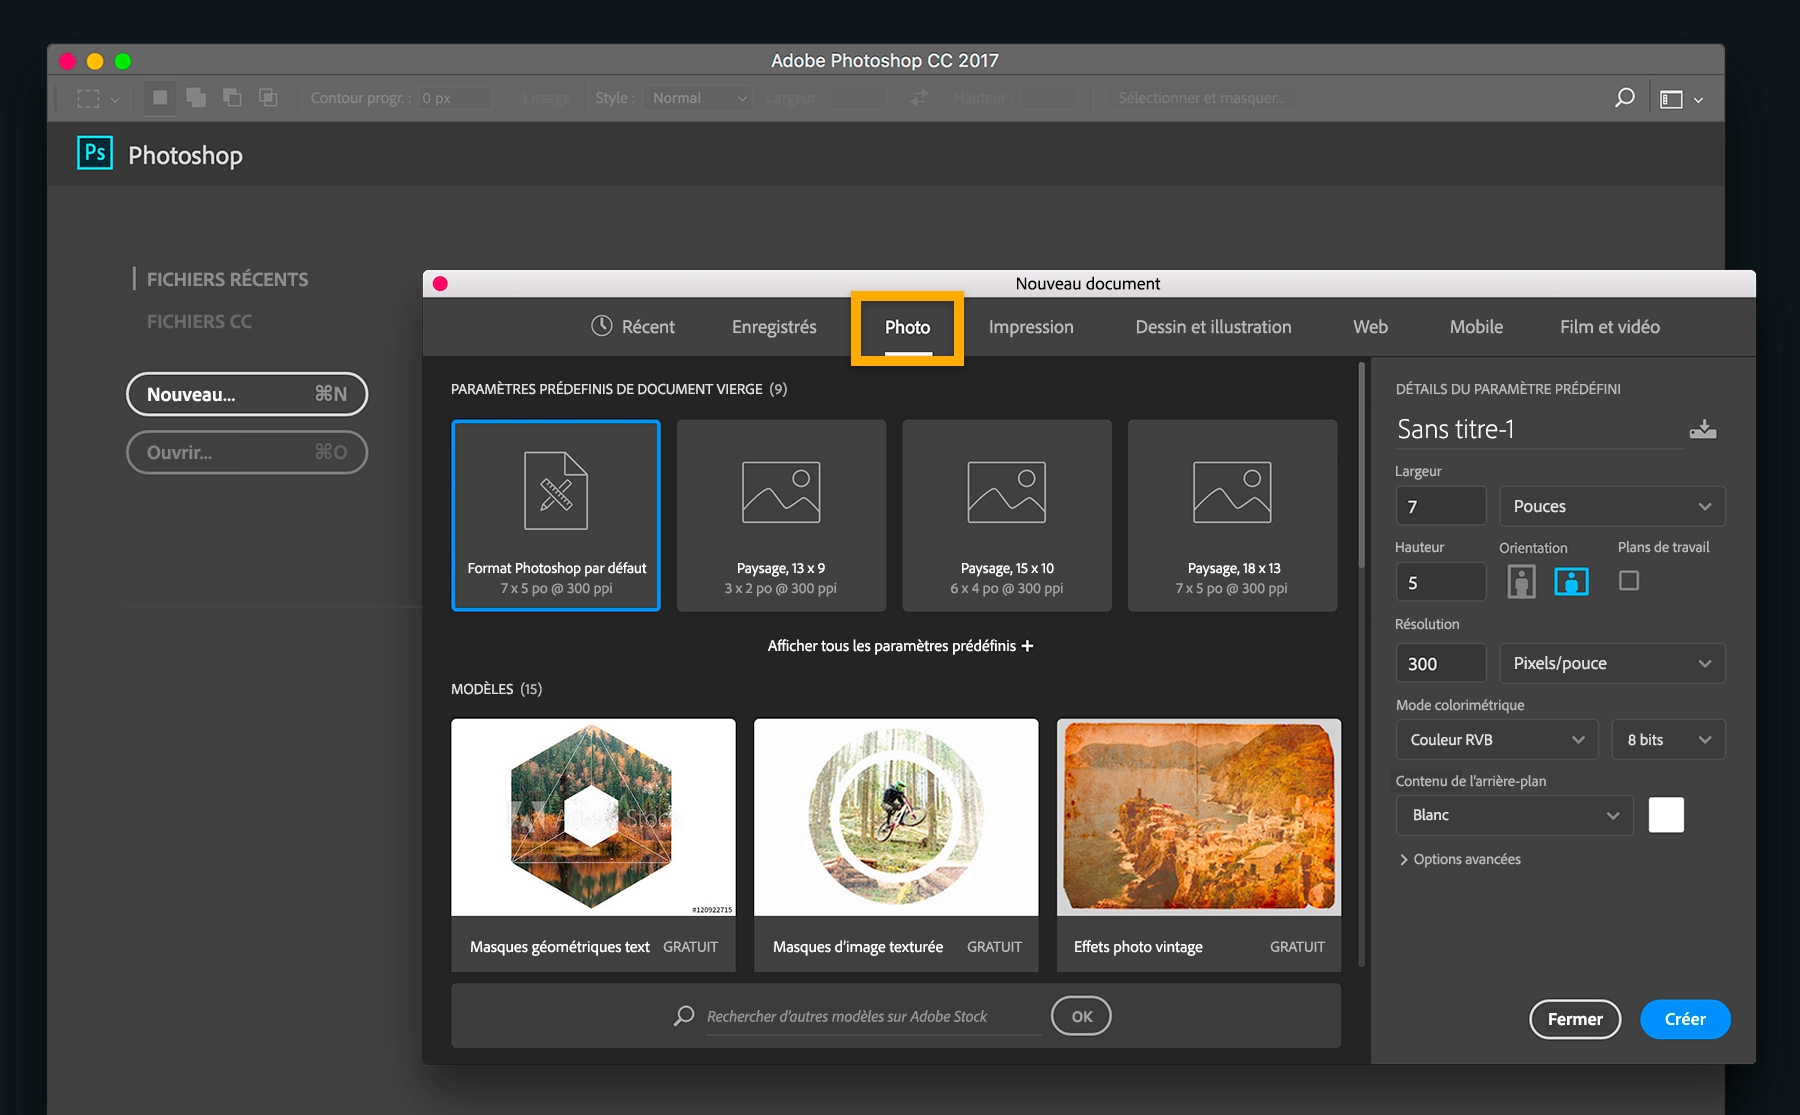
Task: Select the New selection mode icon
Action: [159, 98]
